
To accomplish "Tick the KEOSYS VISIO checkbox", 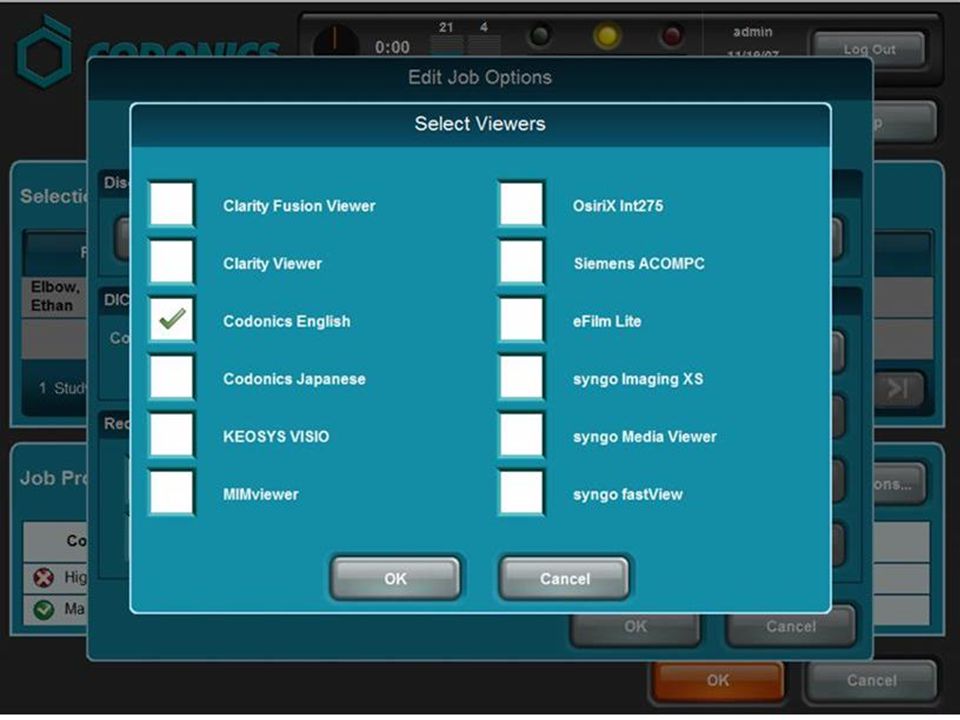I will 171,435.
